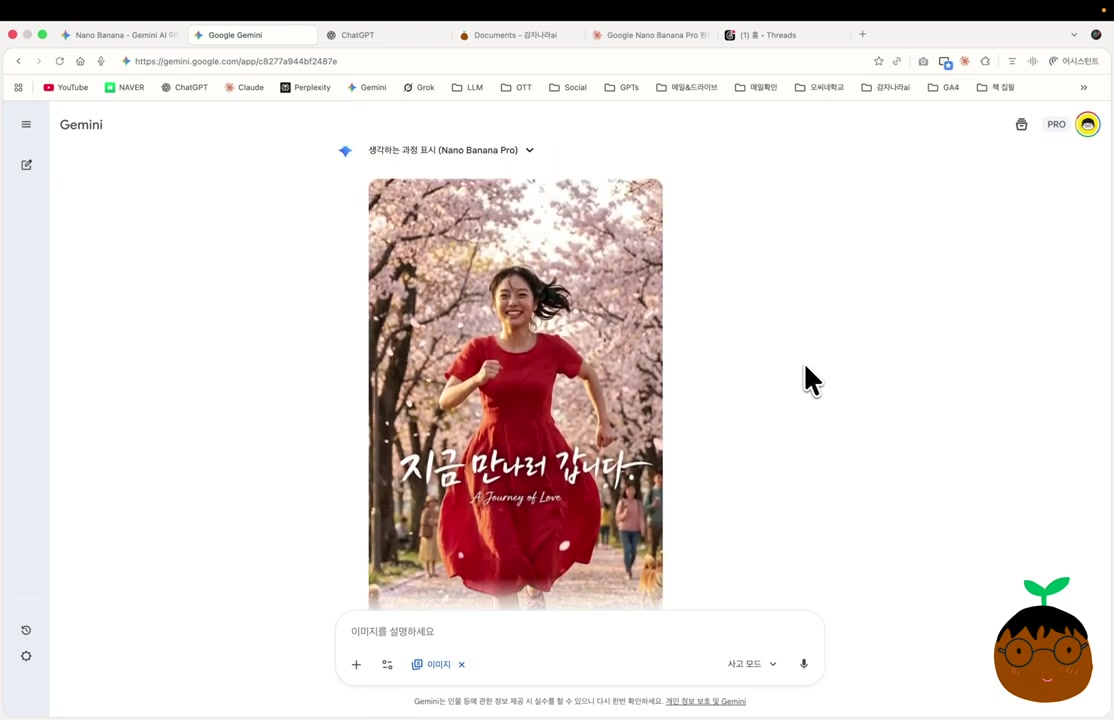Open the apps grid icon in bookmarks bar
1114x720 pixels.
pos(18,87)
